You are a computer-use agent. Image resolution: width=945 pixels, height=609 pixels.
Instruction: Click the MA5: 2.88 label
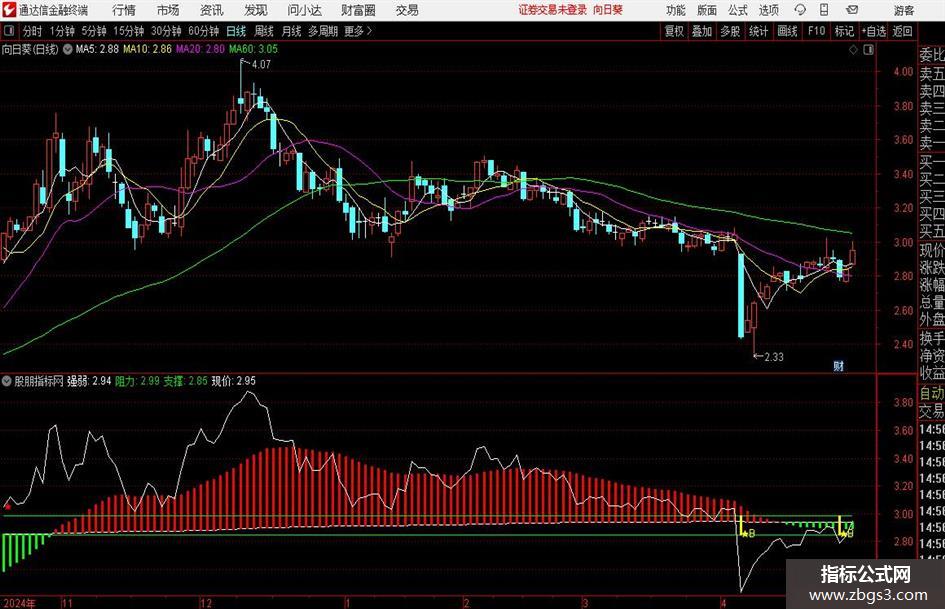pos(97,49)
